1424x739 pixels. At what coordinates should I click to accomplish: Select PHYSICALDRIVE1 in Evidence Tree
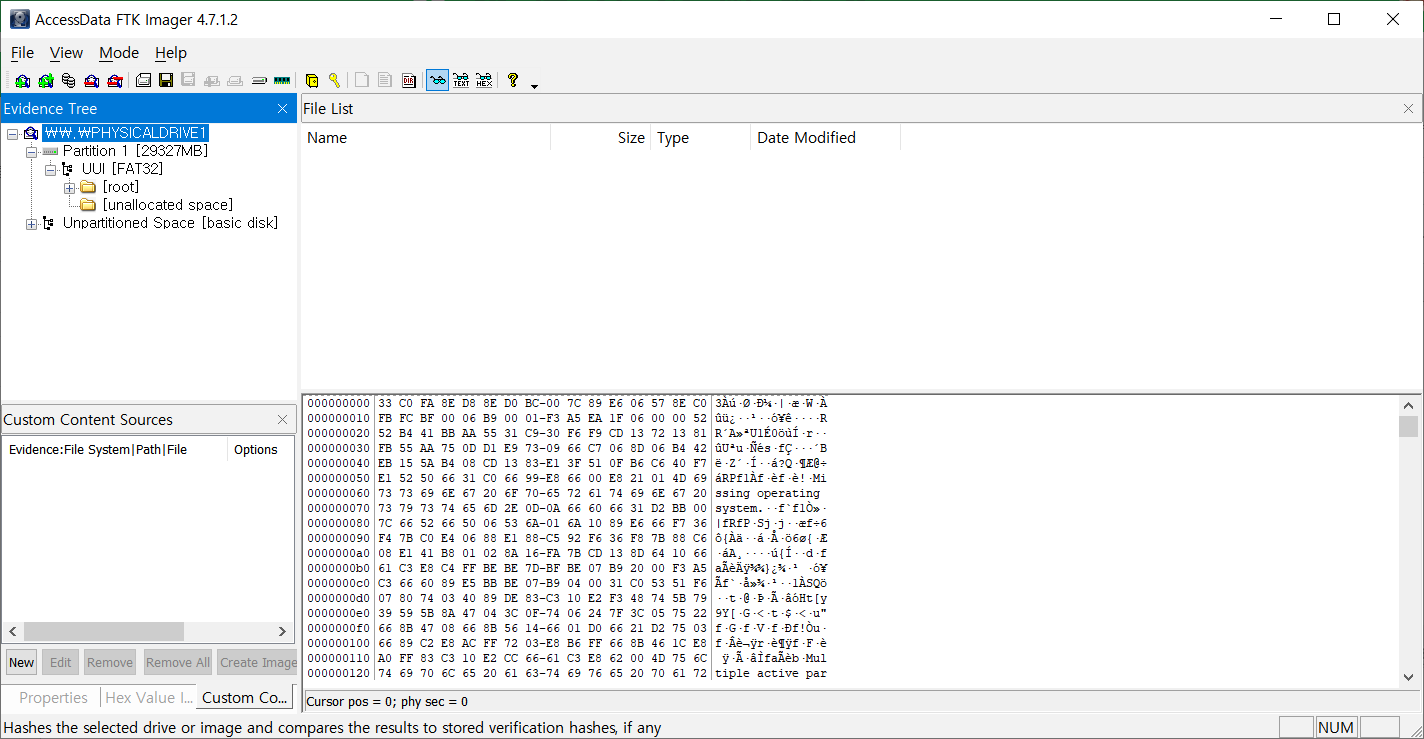(126, 133)
